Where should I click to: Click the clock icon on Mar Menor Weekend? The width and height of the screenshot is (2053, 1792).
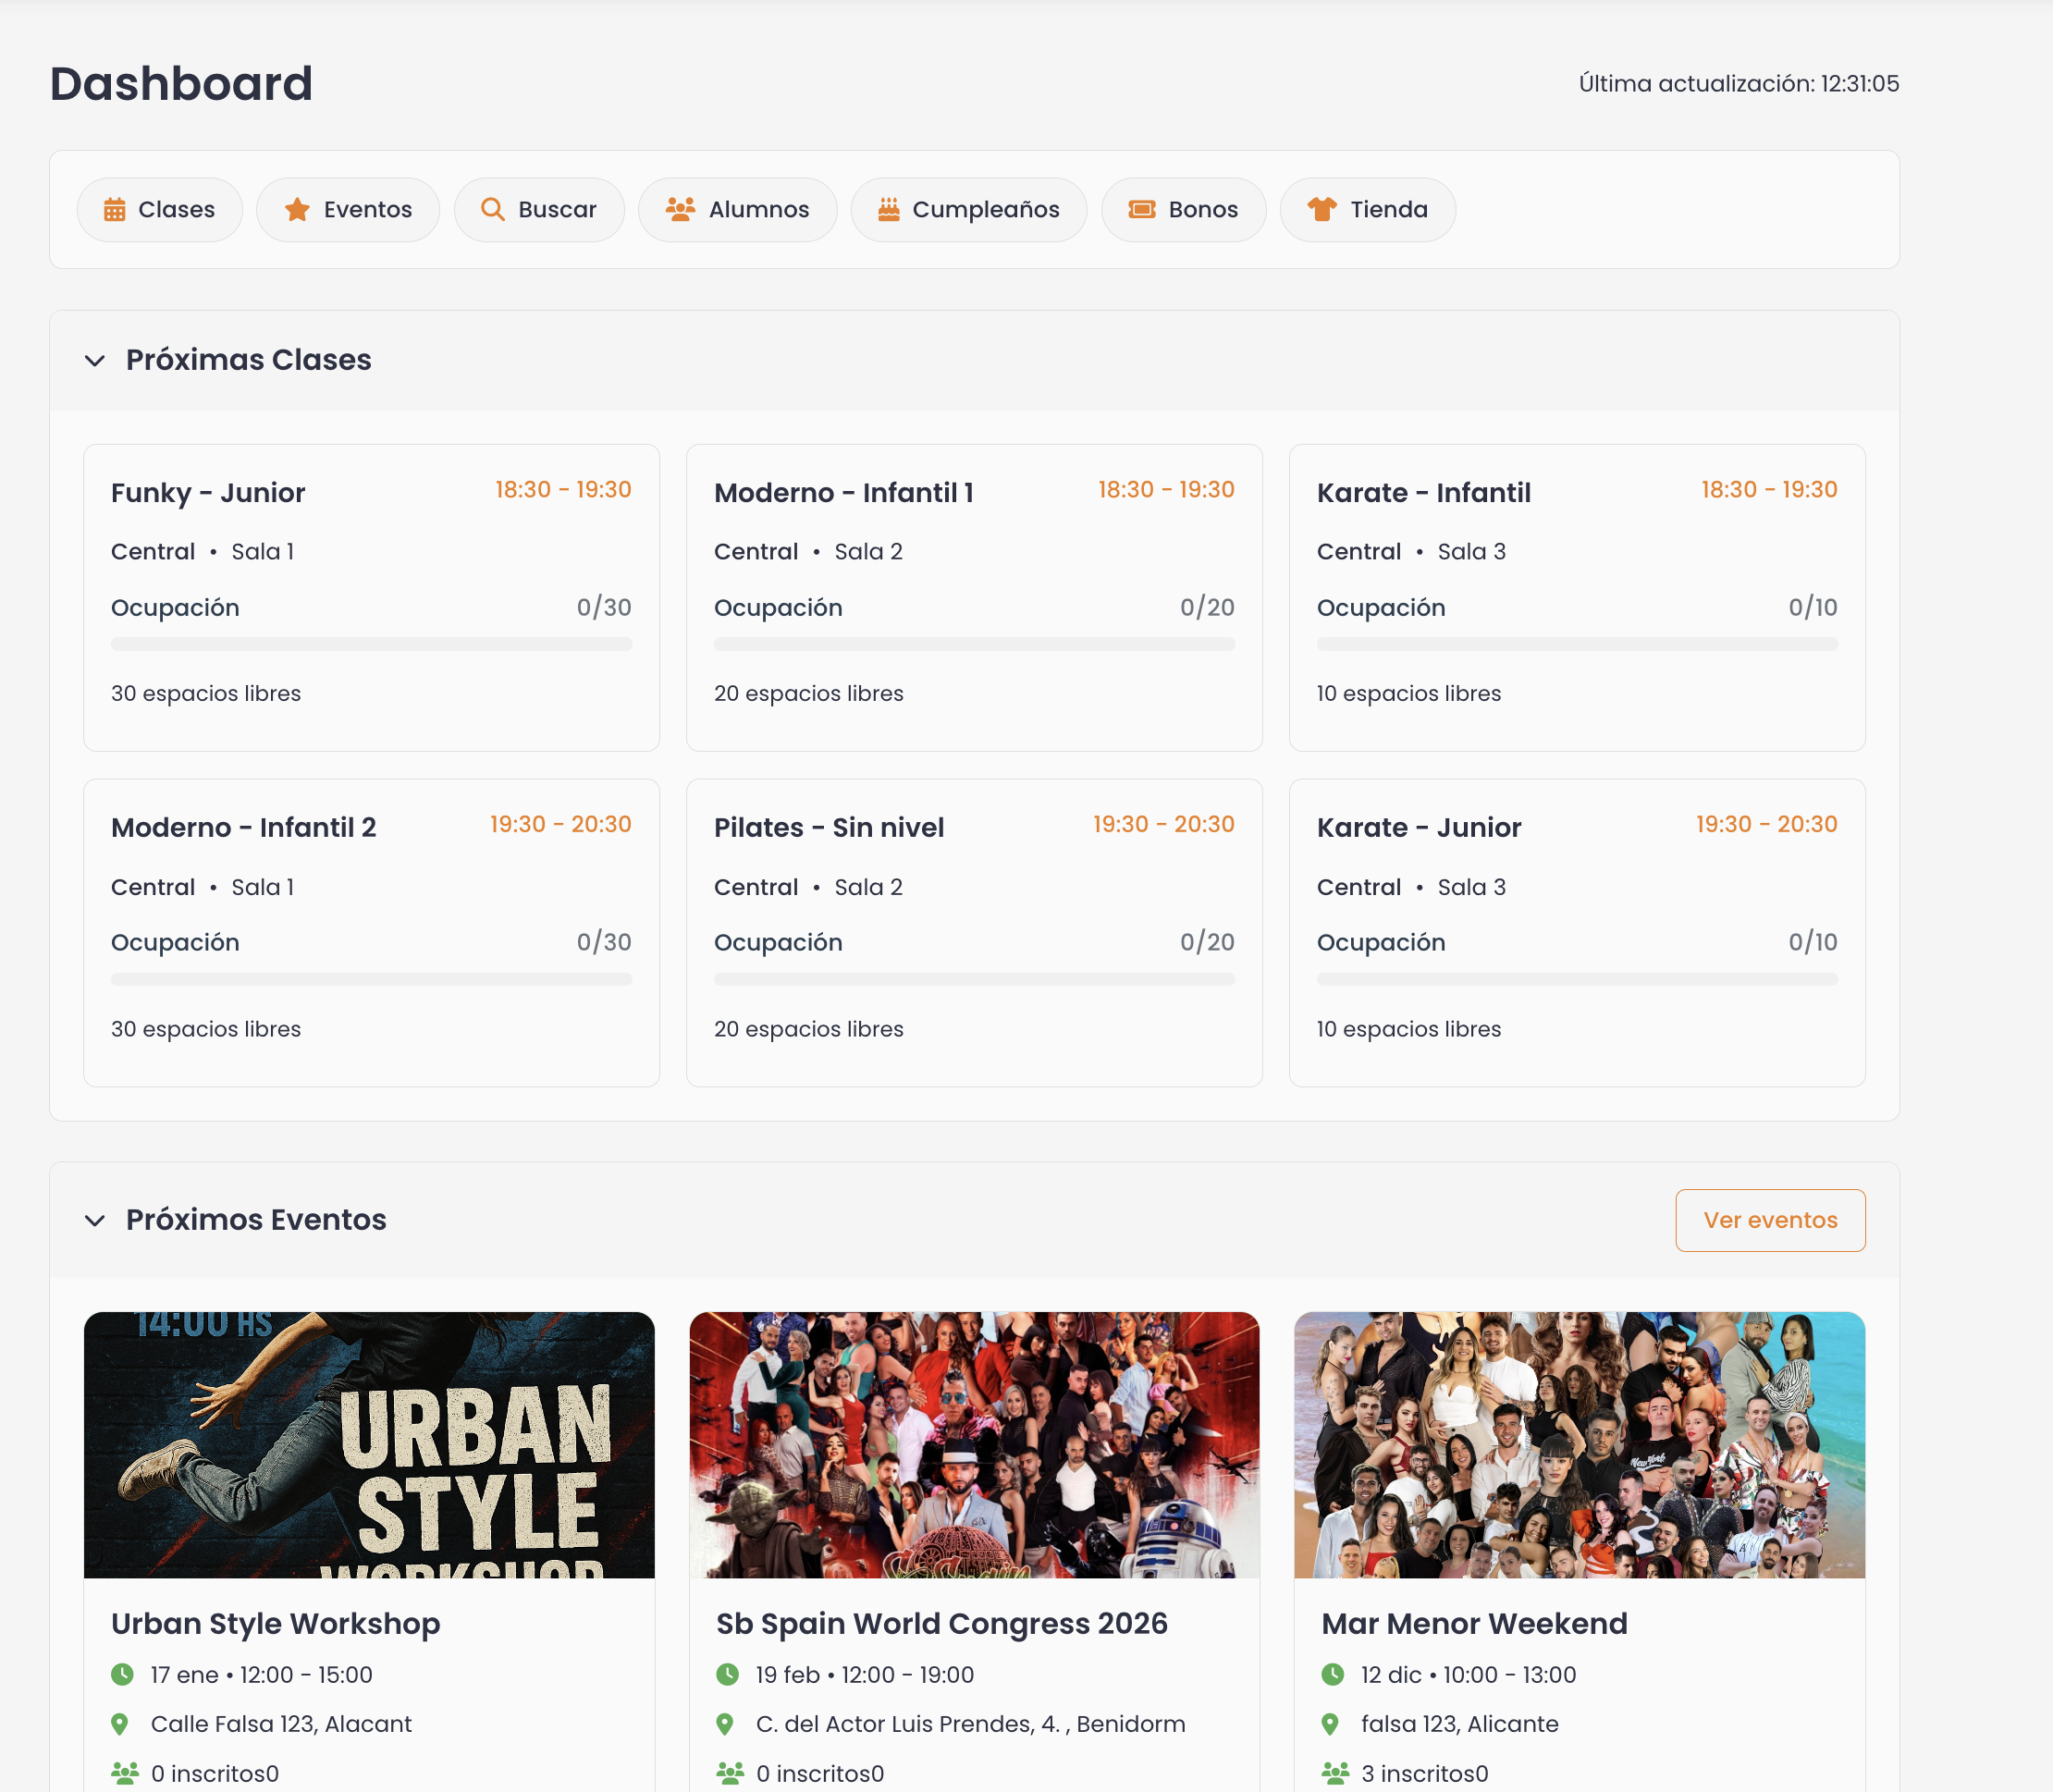[1332, 1674]
